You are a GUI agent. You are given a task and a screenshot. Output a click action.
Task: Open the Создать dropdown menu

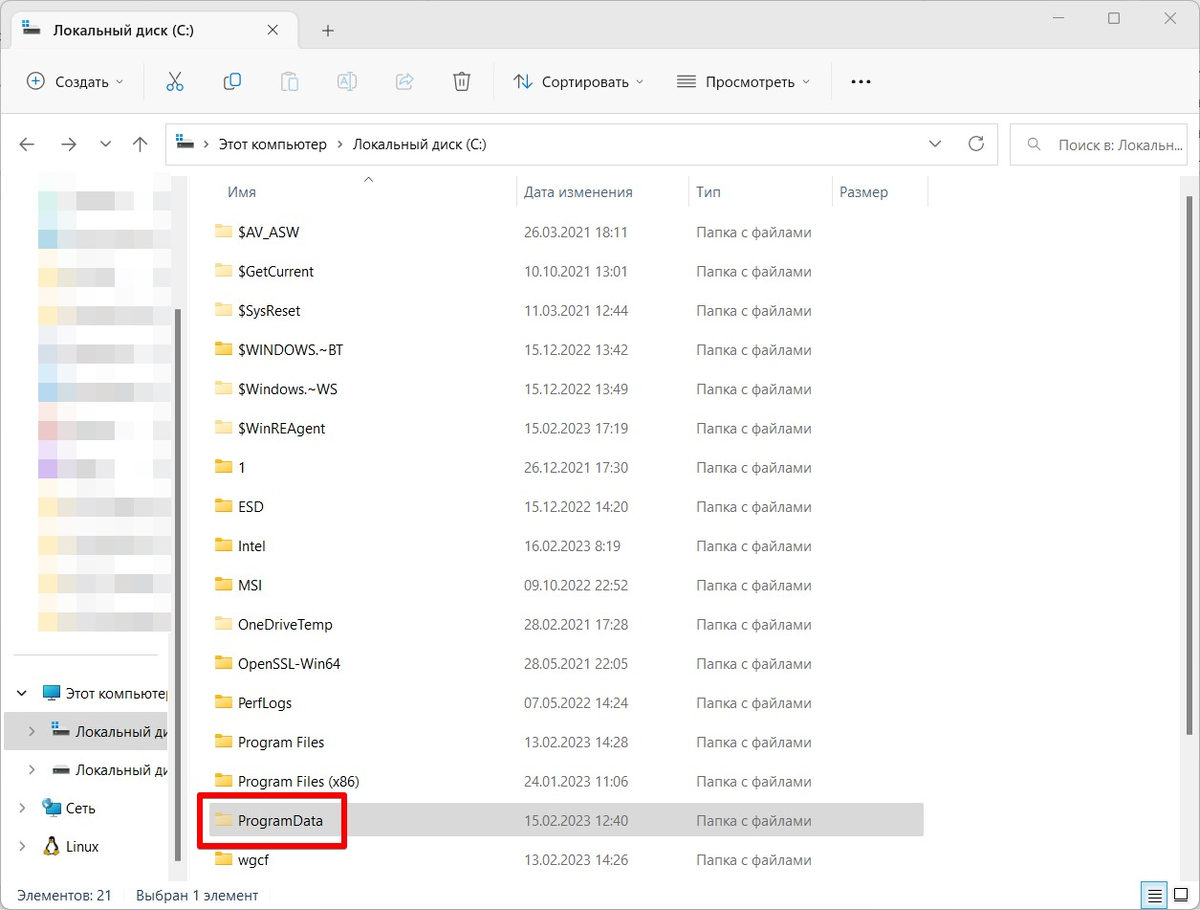75,82
